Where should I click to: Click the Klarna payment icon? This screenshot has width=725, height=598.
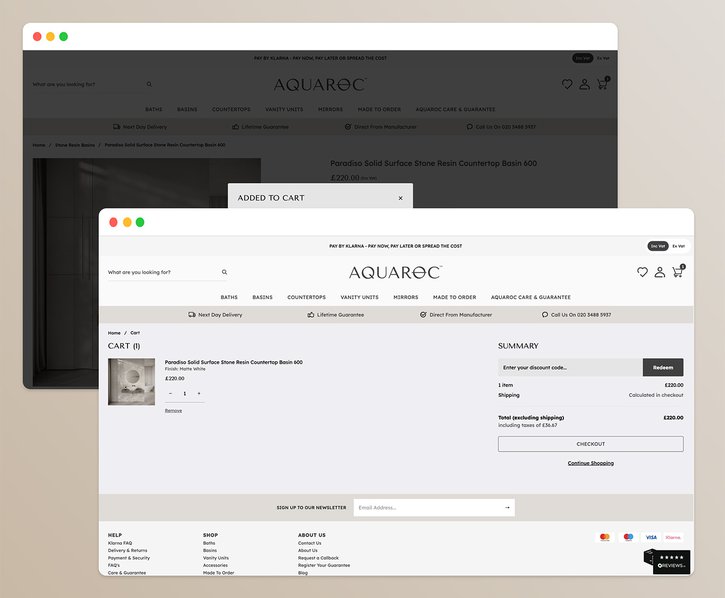pyautogui.click(x=673, y=537)
